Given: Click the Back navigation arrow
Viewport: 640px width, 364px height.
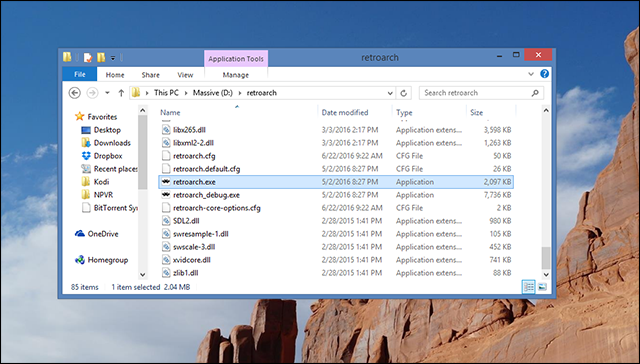Looking at the screenshot, I should [x=75, y=93].
